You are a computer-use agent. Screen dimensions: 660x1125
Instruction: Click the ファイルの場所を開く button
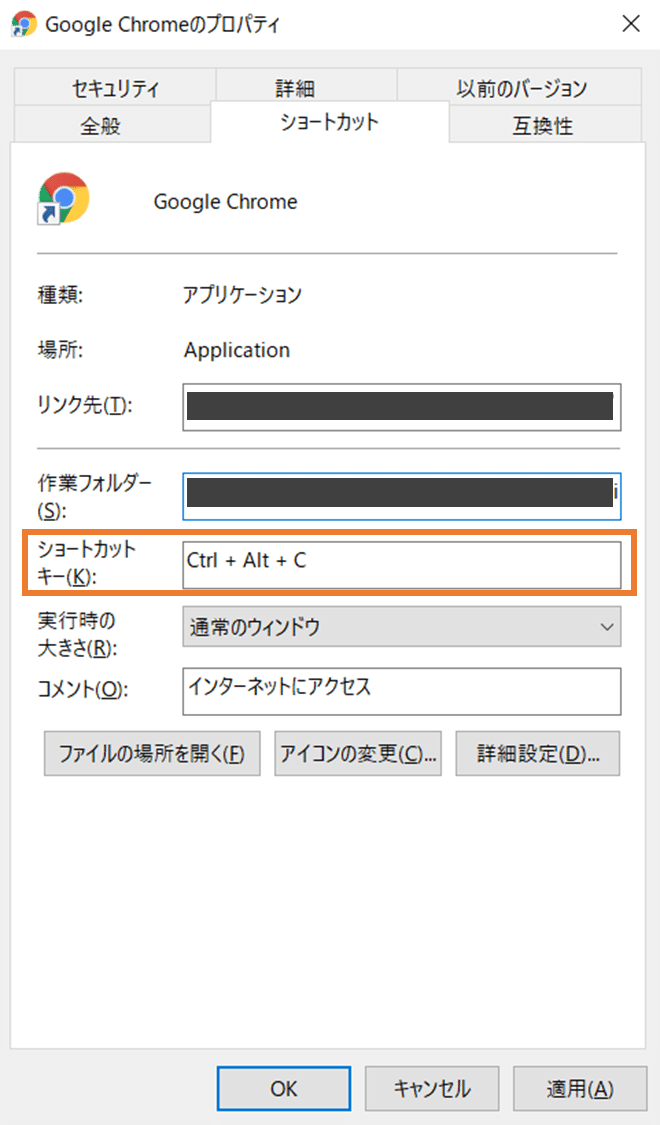click(x=152, y=753)
